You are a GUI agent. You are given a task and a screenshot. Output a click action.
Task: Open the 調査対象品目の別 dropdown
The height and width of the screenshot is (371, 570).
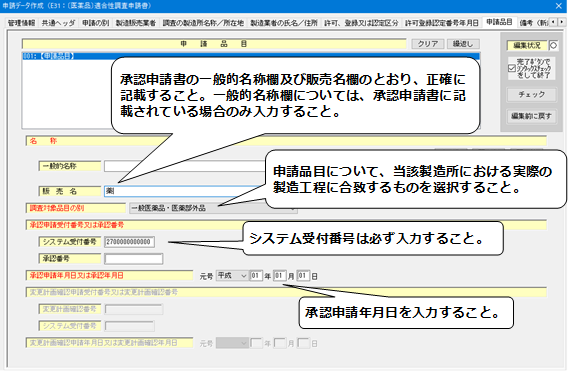click(x=213, y=208)
